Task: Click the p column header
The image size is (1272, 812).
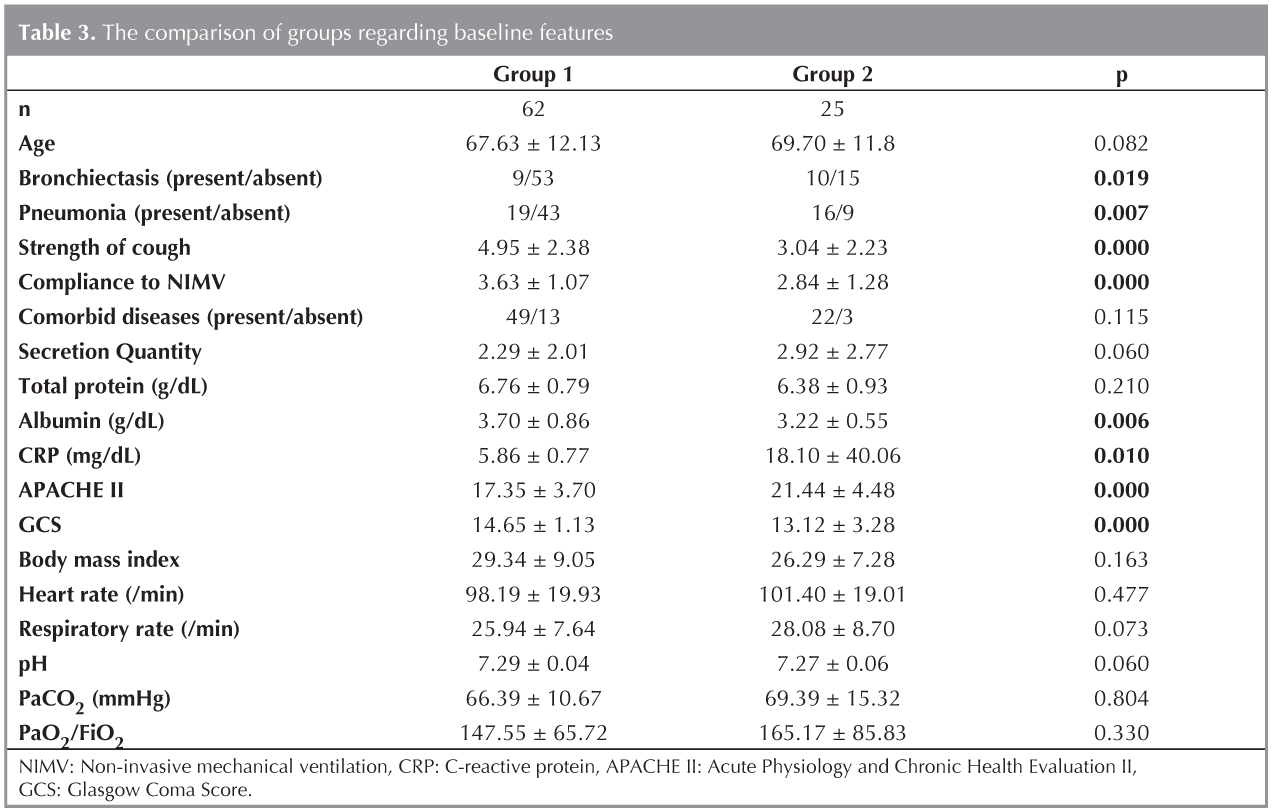Action: coord(1121,76)
